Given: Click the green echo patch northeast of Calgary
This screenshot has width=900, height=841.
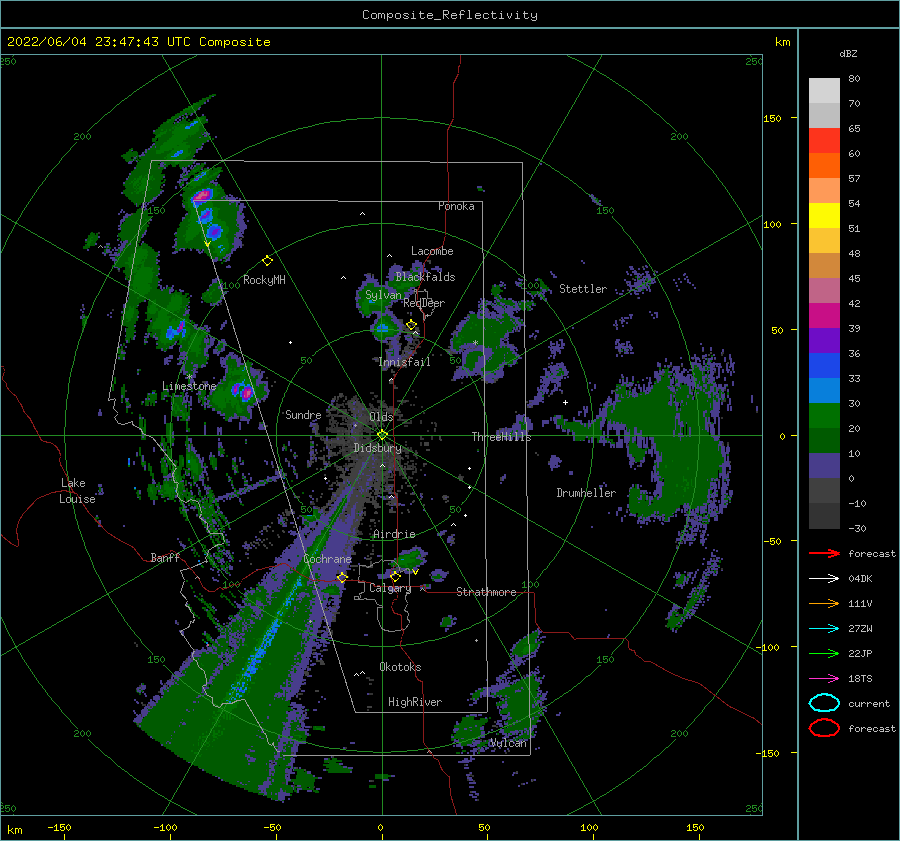Looking at the screenshot, I should tap(410, 559).
